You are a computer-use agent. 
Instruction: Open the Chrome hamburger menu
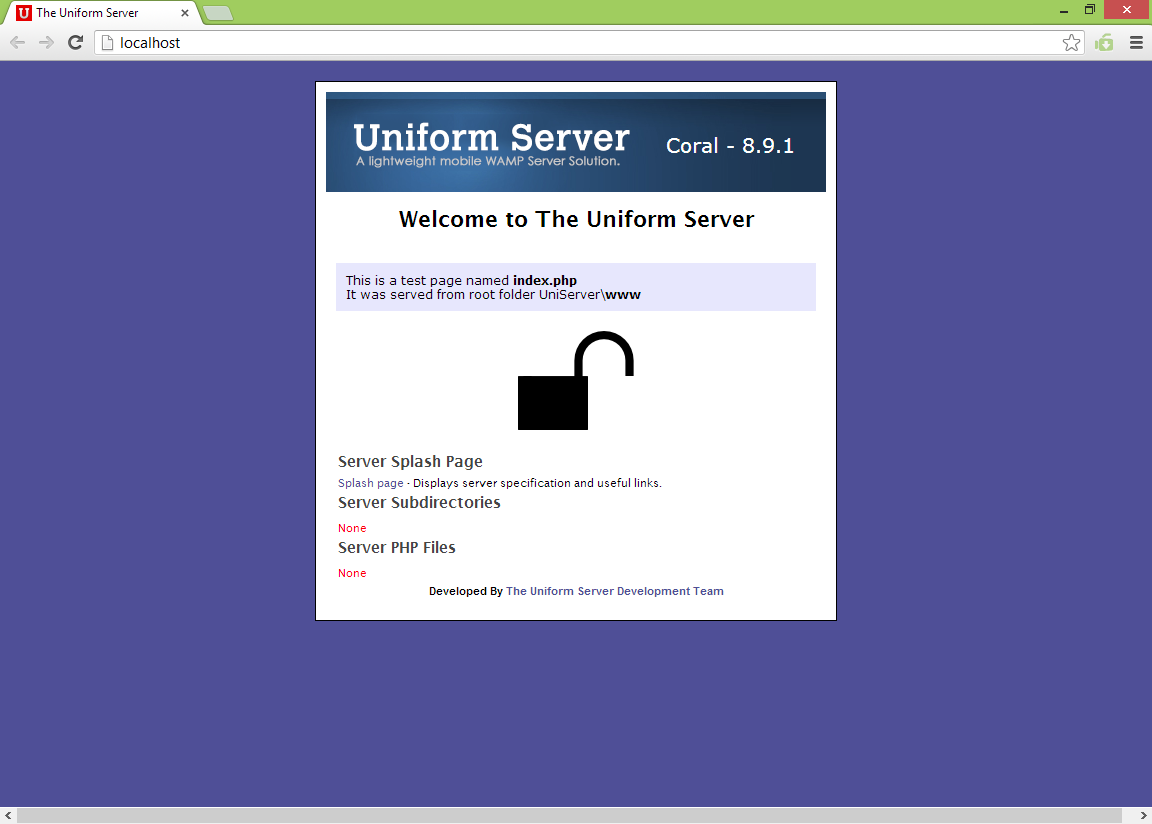tap(1136, 43)
